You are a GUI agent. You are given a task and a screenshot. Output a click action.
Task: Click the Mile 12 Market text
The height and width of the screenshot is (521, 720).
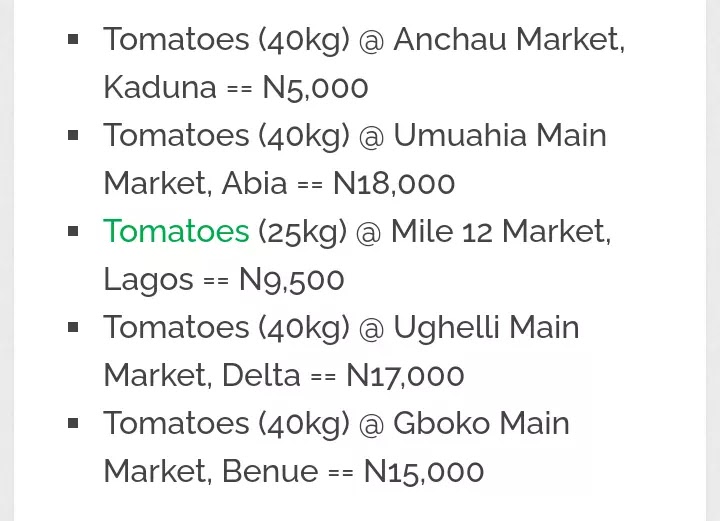[500, 232]
